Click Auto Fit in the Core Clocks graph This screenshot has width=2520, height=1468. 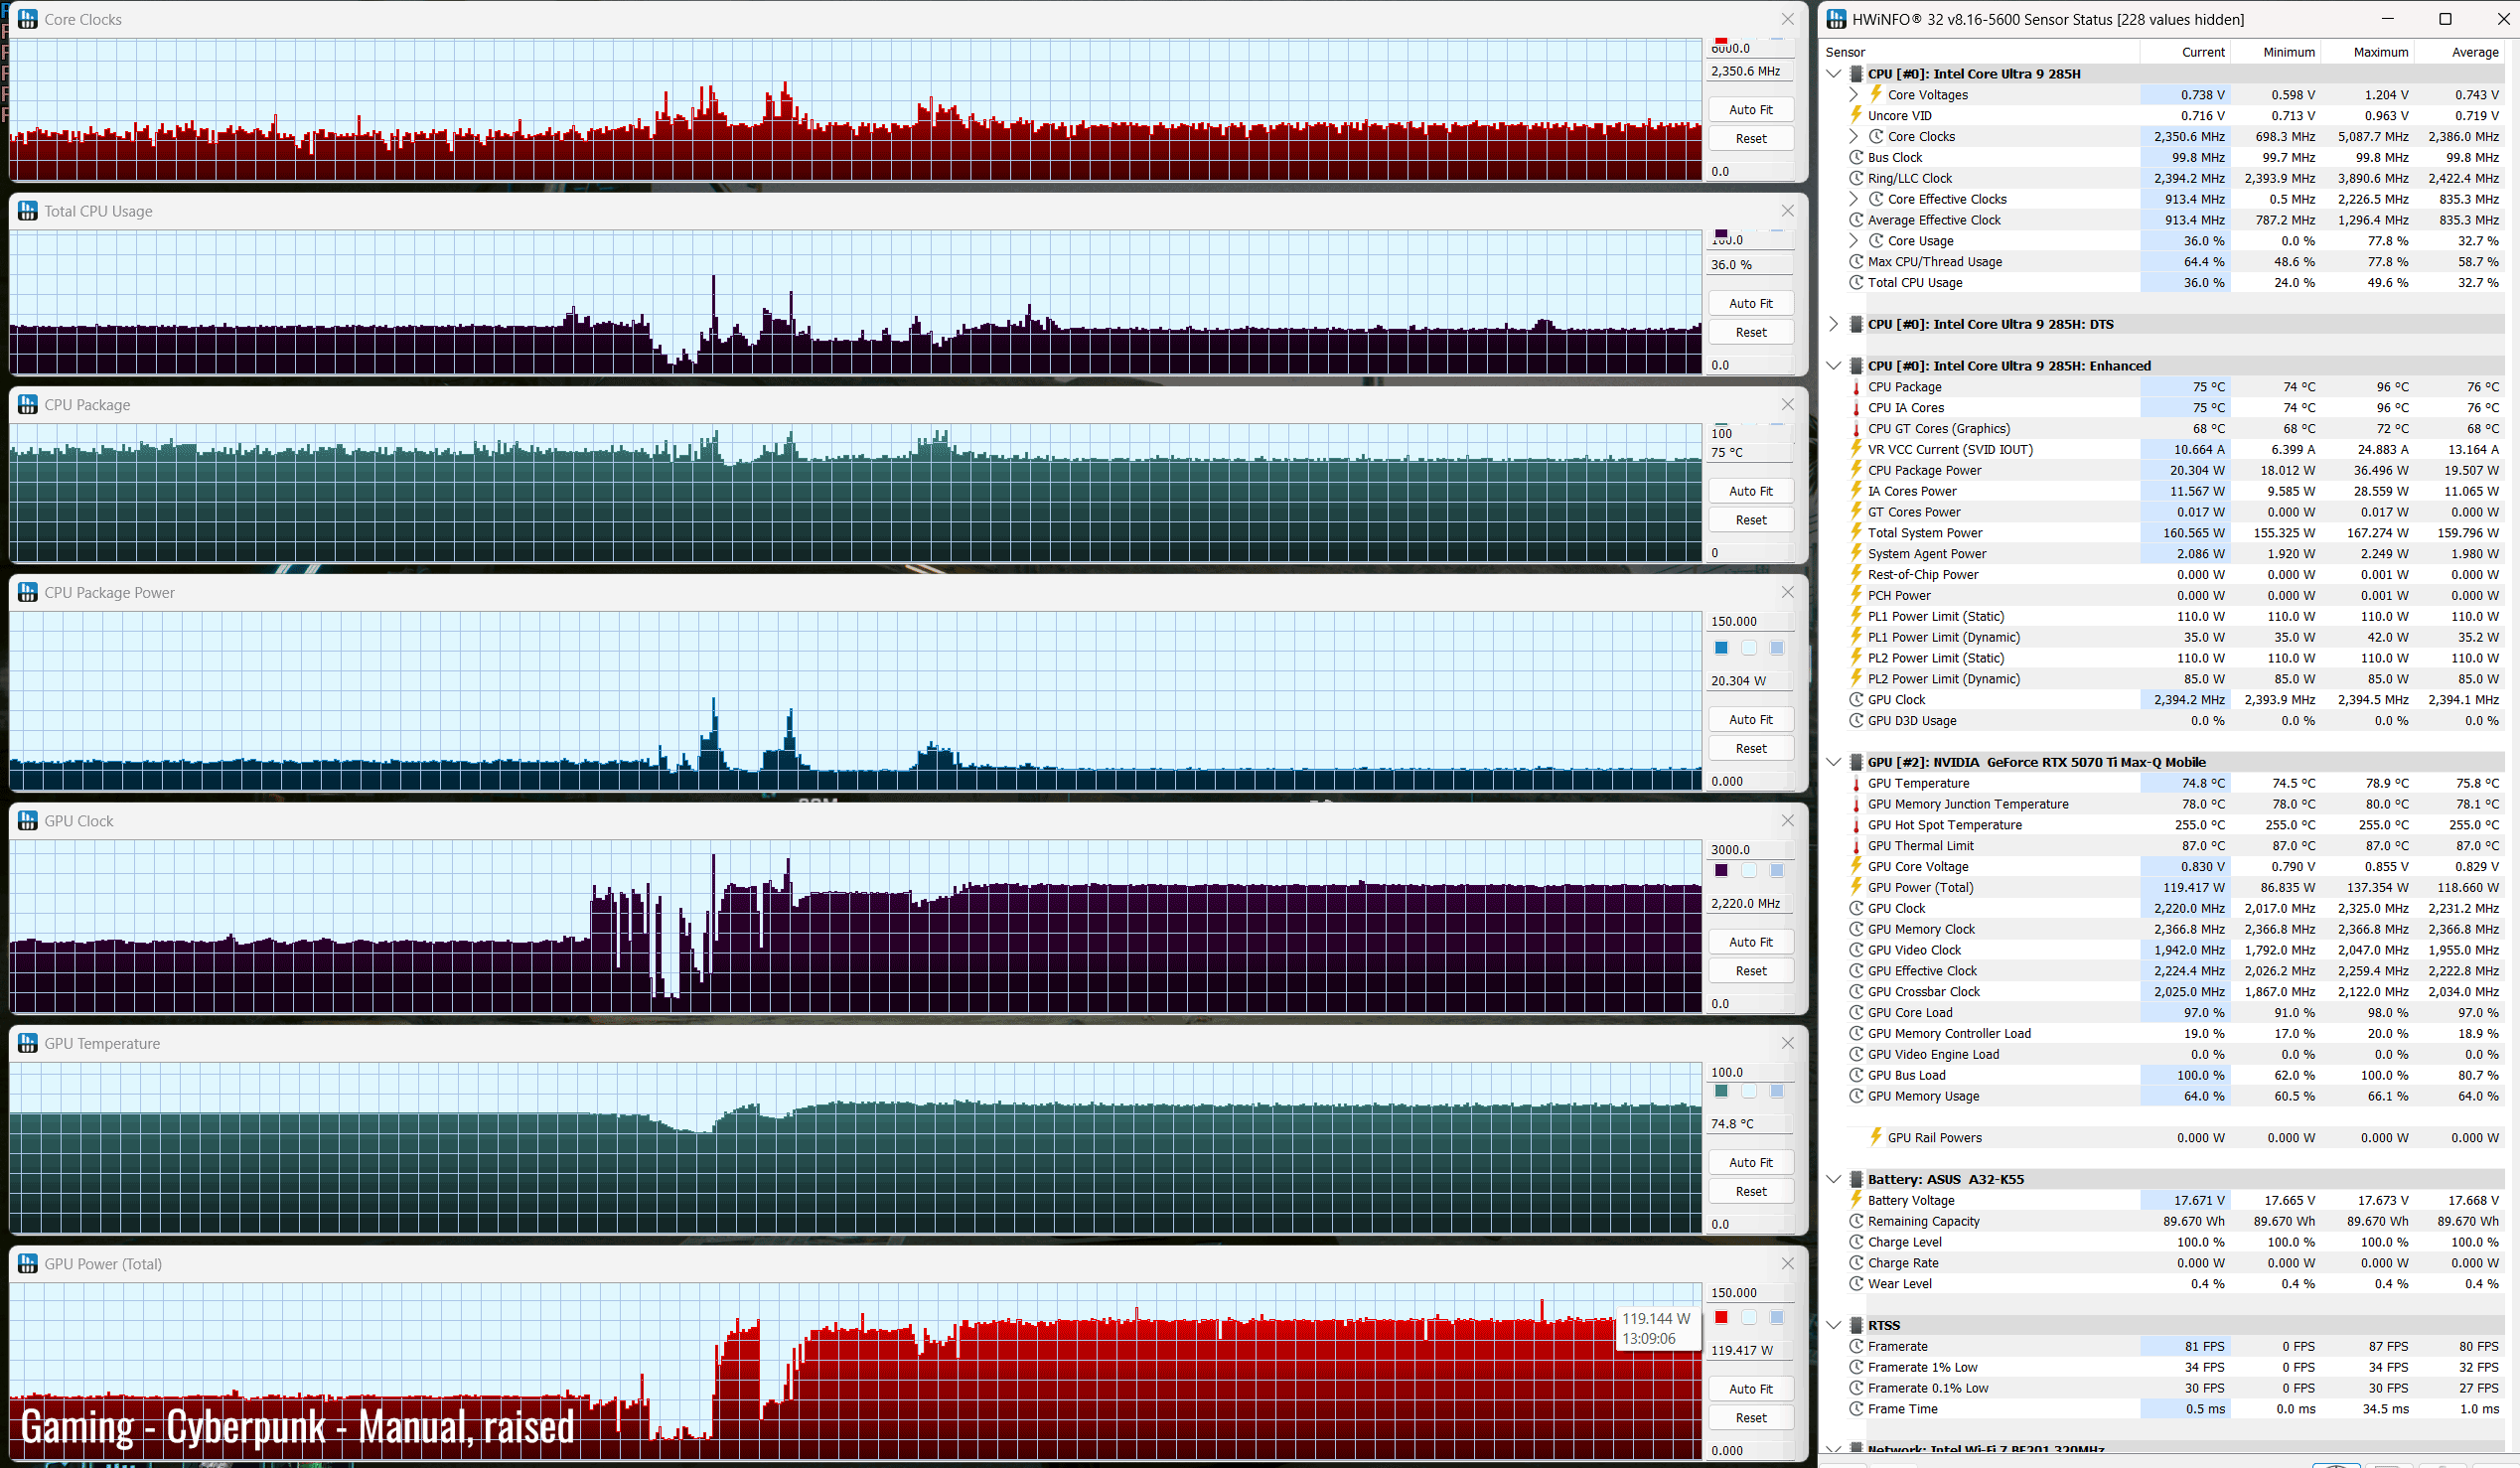point(1750,110)
